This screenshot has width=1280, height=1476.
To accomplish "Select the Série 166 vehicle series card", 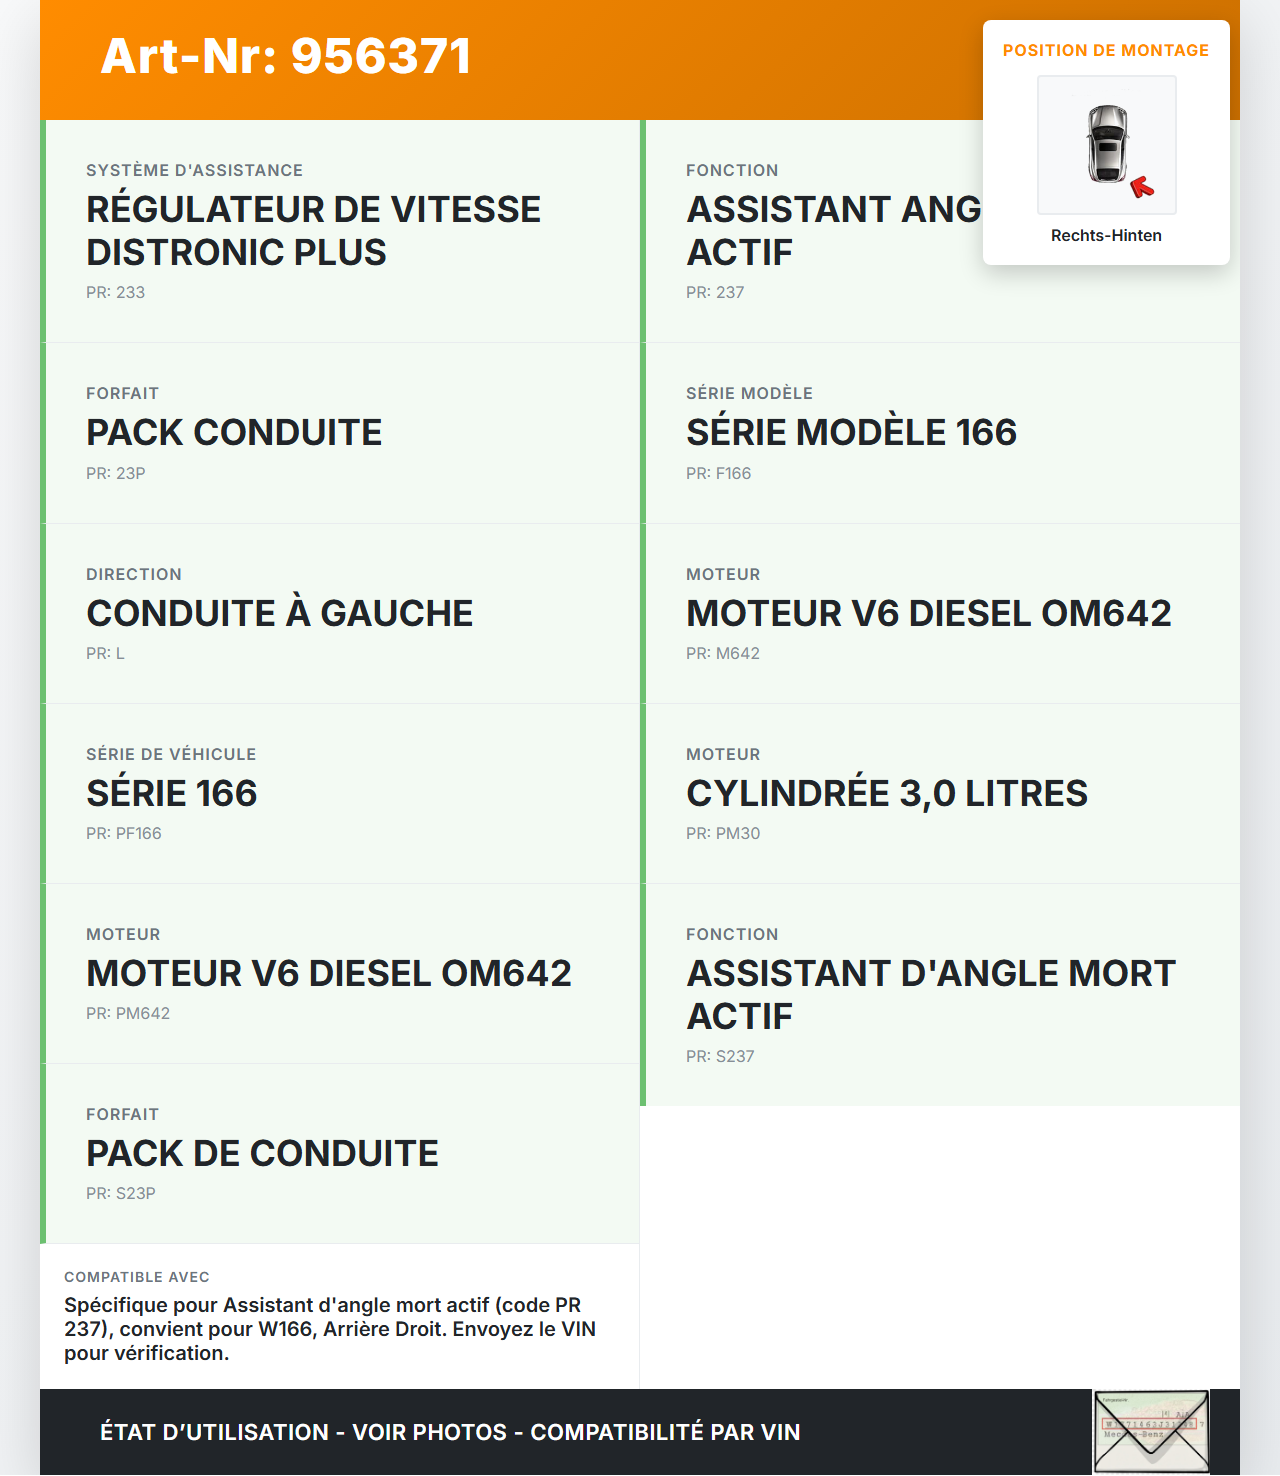I will 340,793.
